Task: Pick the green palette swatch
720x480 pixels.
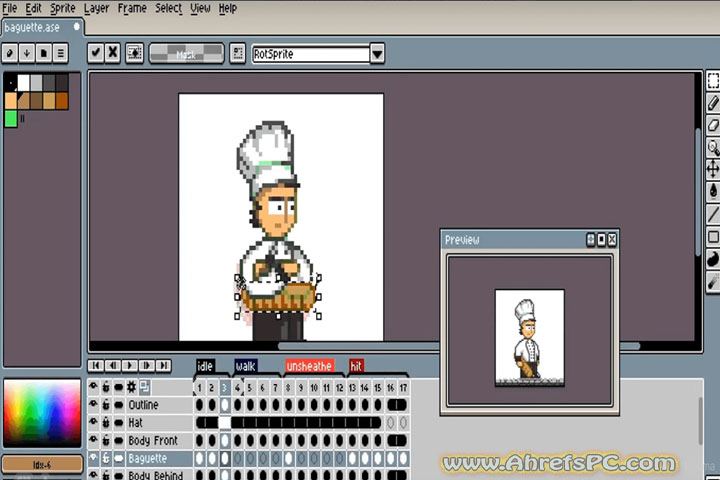Action: click(x=11, y=119)
